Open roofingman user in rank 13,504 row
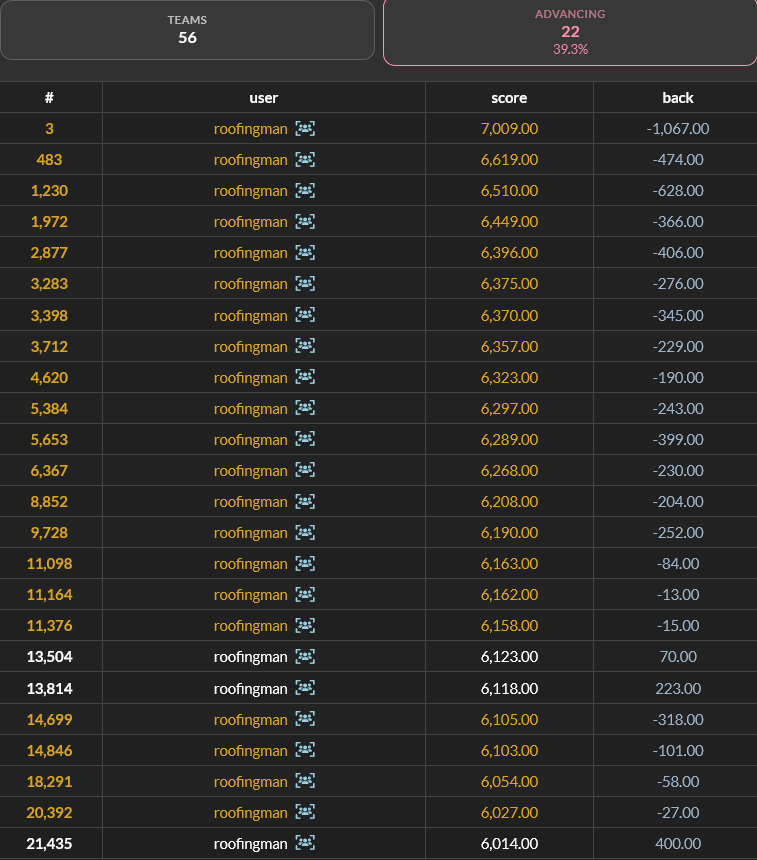This screenshot has height=860, width=757. click(x=250, y=657)
